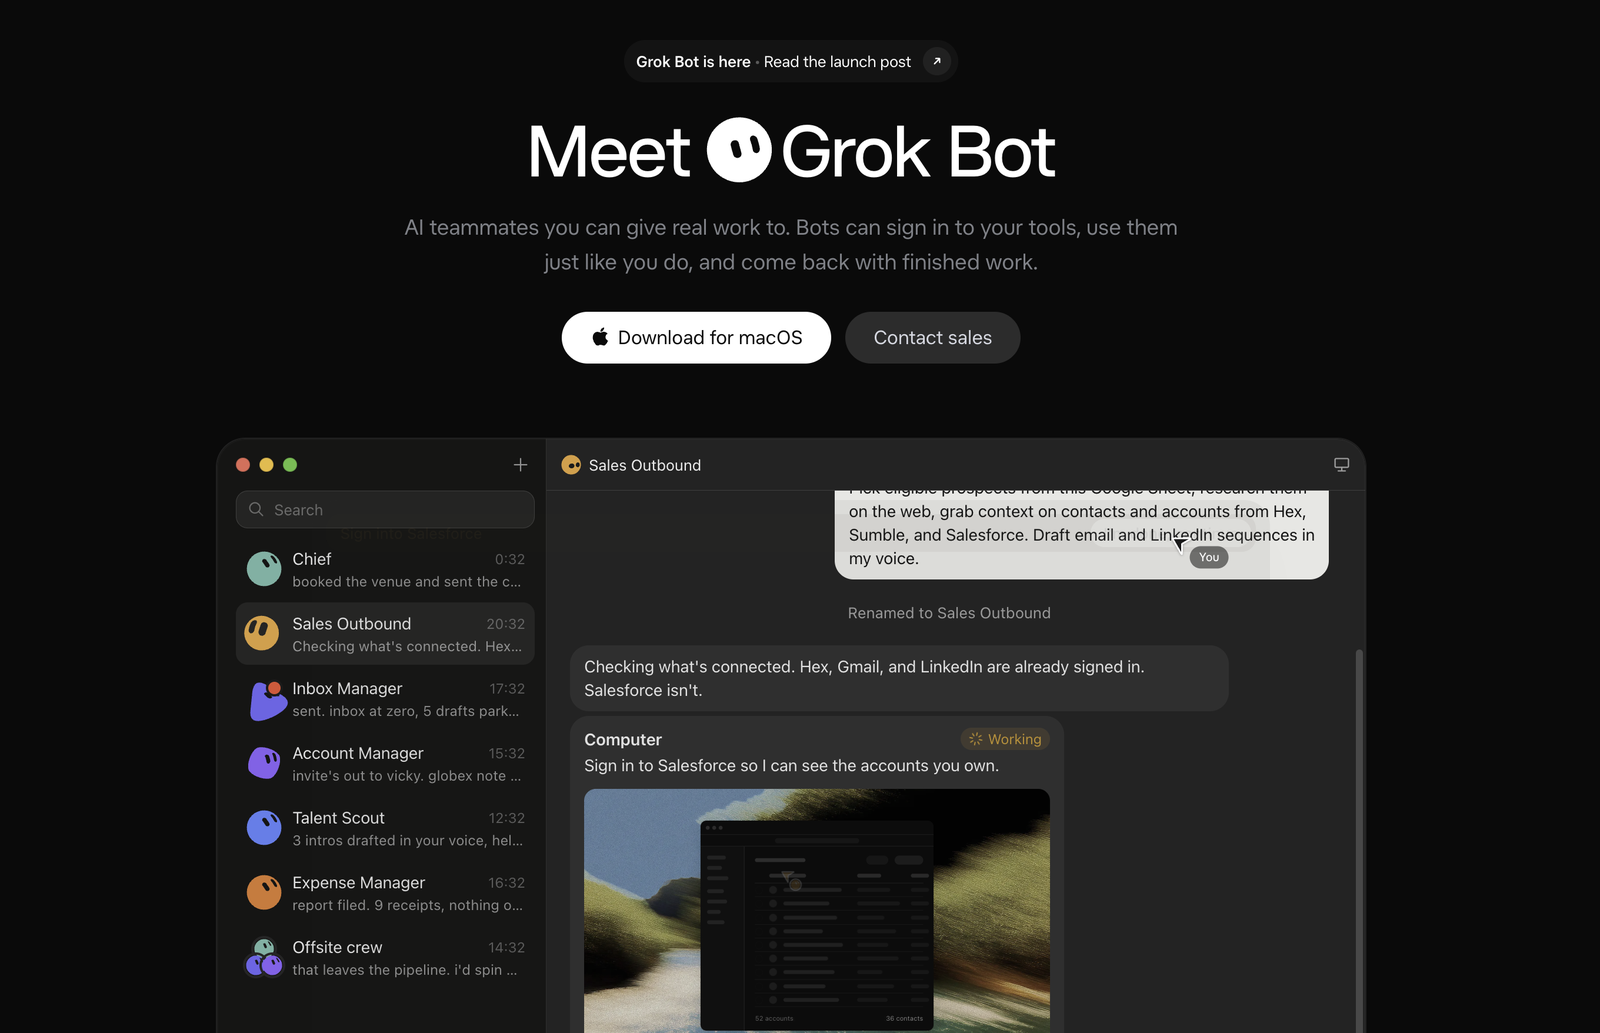
Task: Click the Expense Manager orange avatar
Action: point(264,892)
